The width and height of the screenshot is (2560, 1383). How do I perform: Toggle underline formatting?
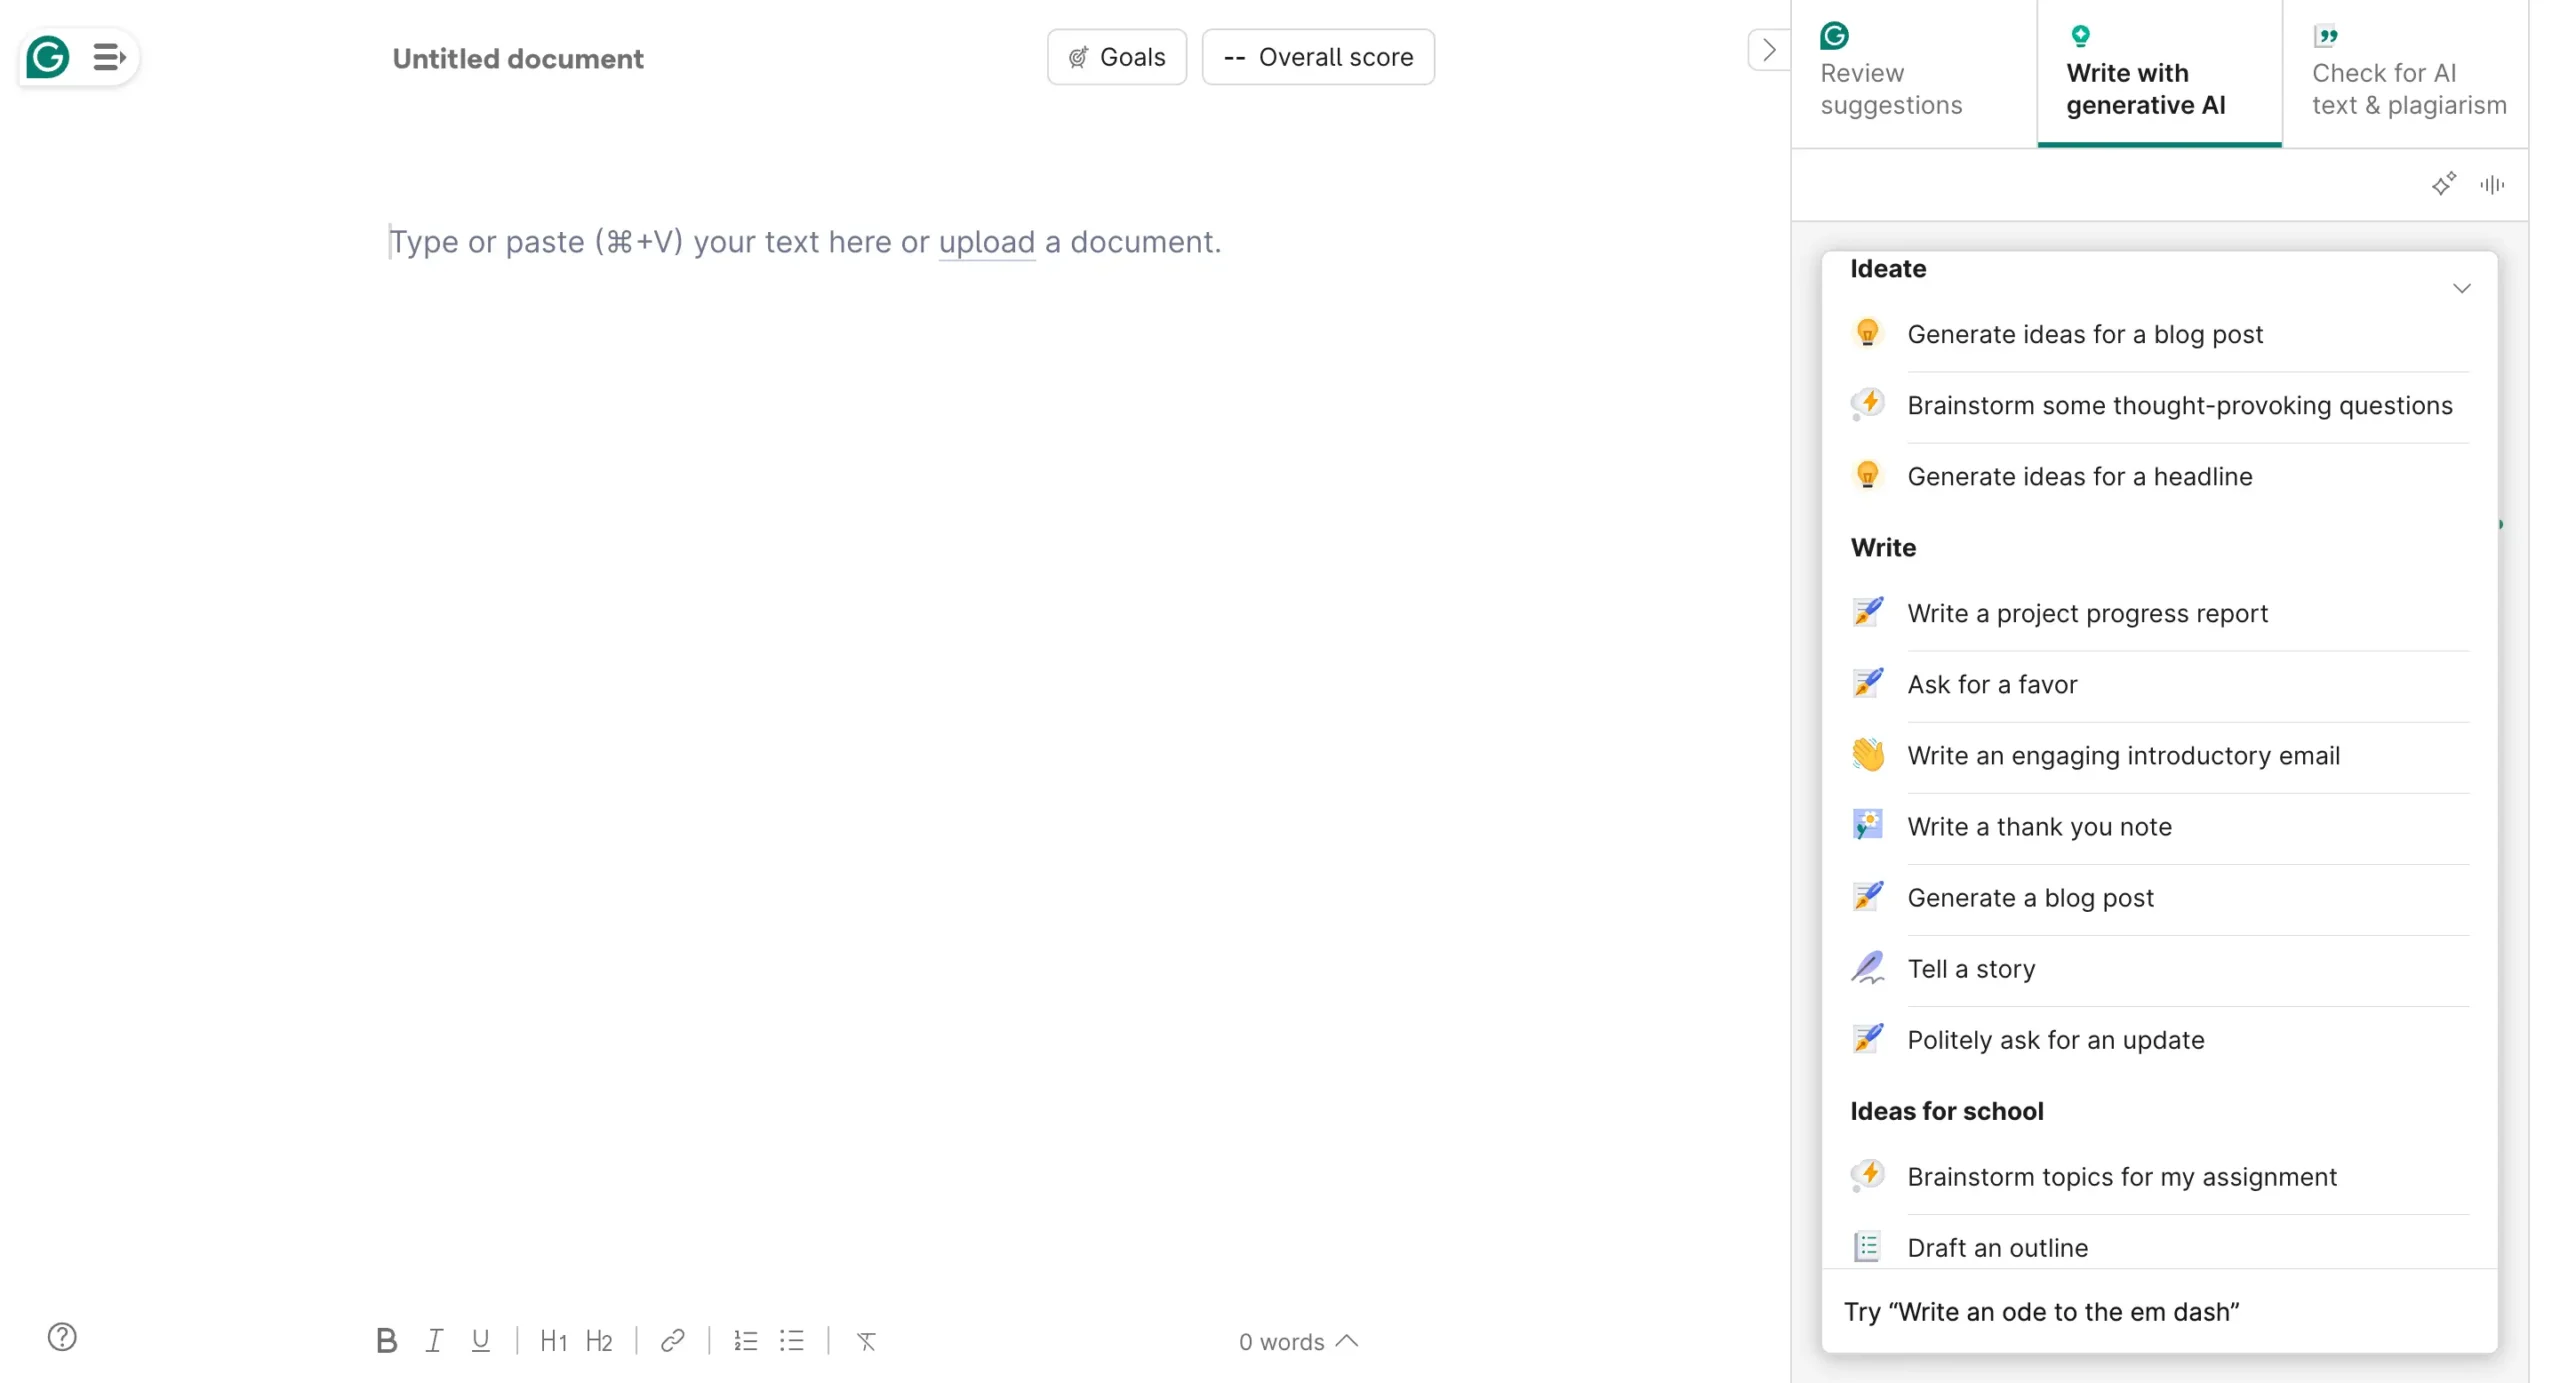[x=480, y=1340]
